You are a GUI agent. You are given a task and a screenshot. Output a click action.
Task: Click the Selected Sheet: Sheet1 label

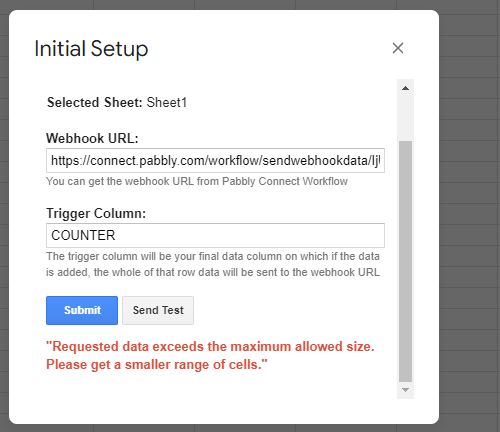117,102
